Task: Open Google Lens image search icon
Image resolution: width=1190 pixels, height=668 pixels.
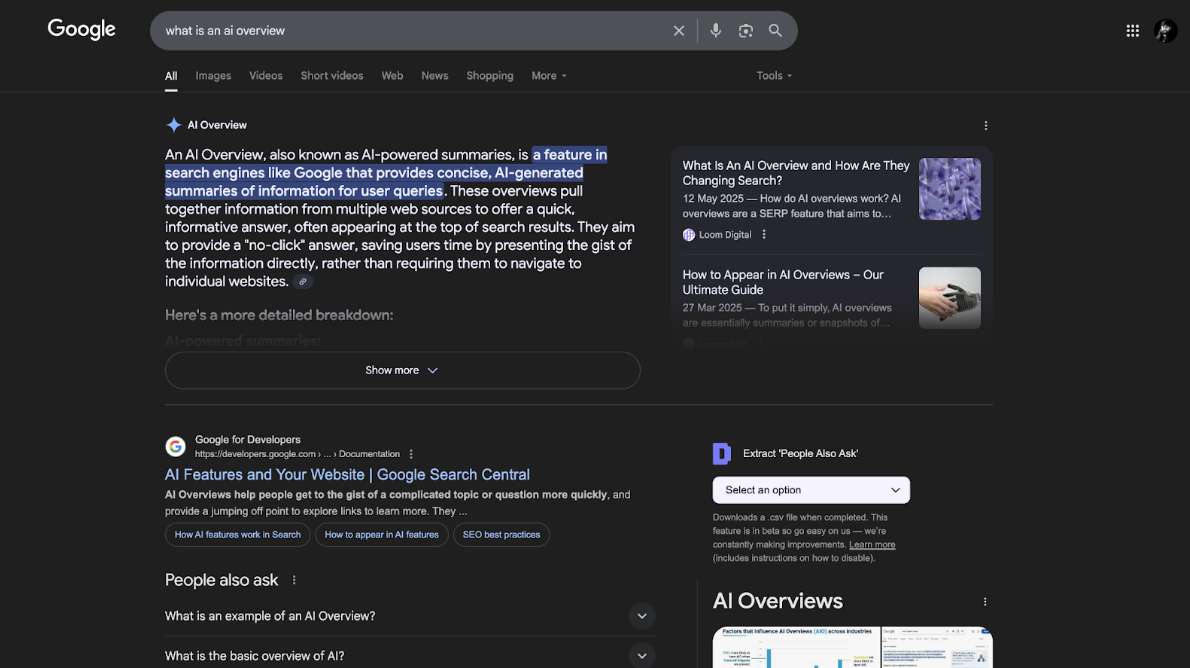Action: pos(745,30)
